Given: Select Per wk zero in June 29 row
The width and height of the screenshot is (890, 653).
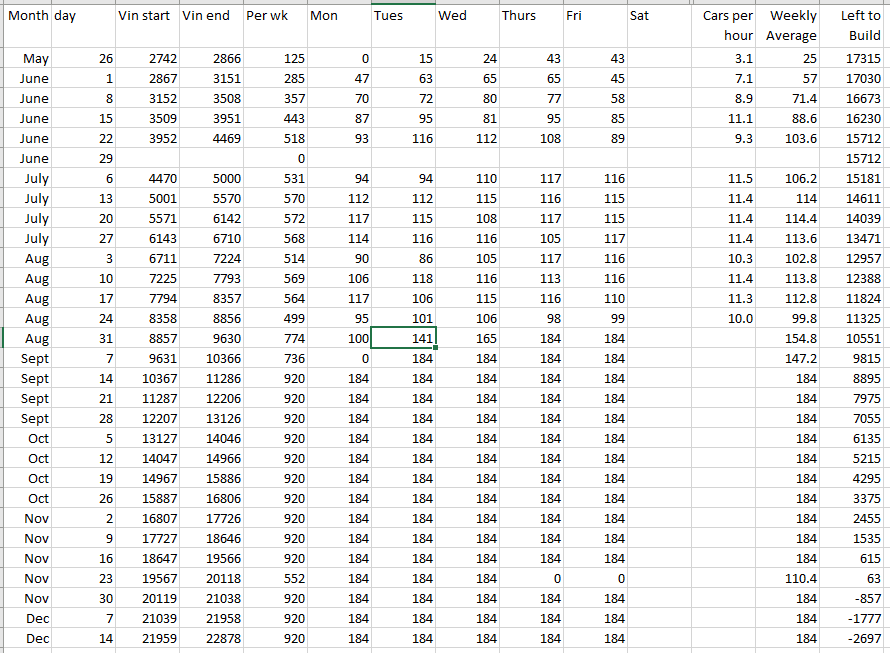Looking at the screenshot, I should pos(274,159).
